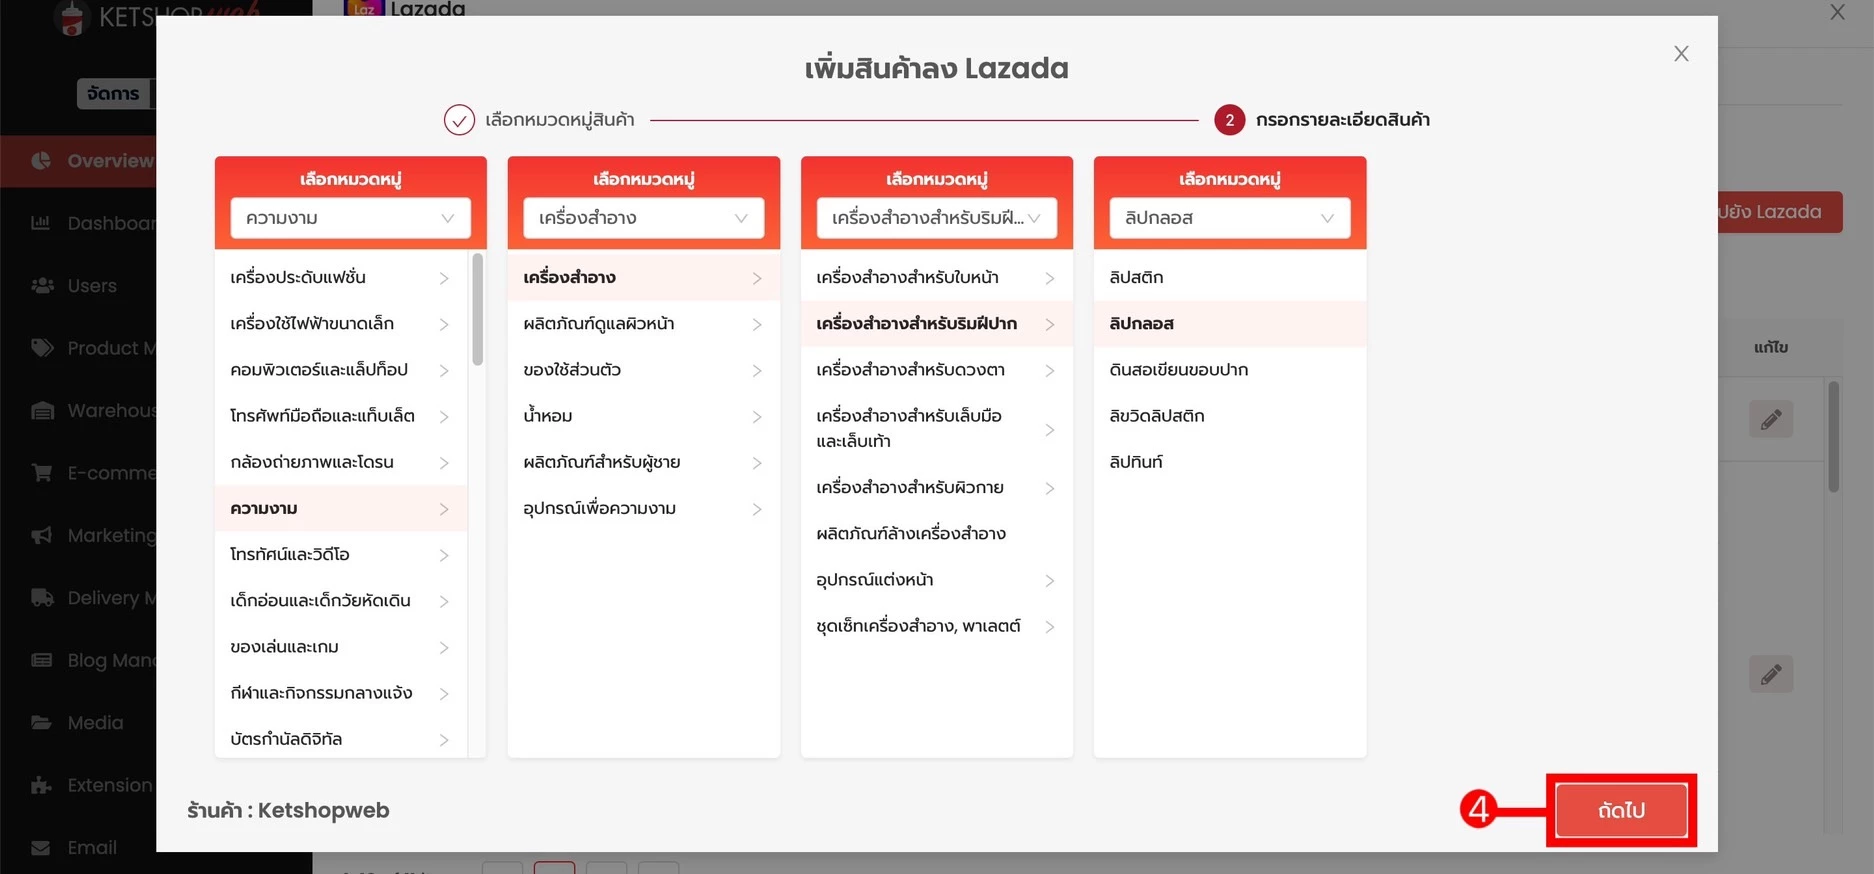Click the Extension puzzle icon in sidebar
This screenshot has height=874, width=1874.
pos(41,785)
